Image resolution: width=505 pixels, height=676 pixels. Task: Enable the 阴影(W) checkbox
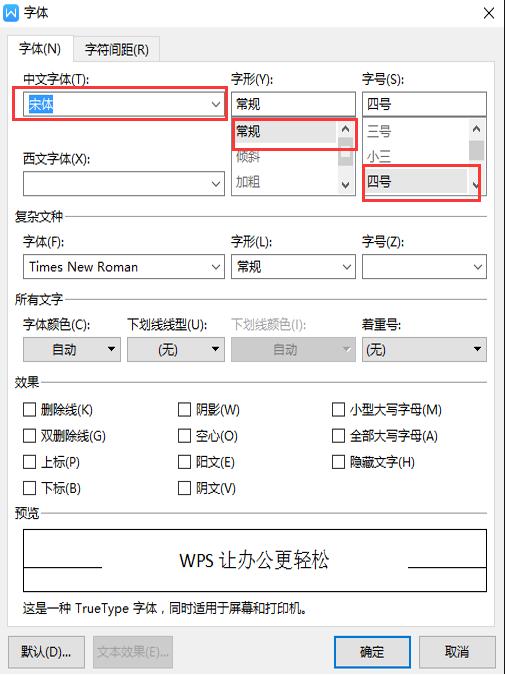point(184,410)
